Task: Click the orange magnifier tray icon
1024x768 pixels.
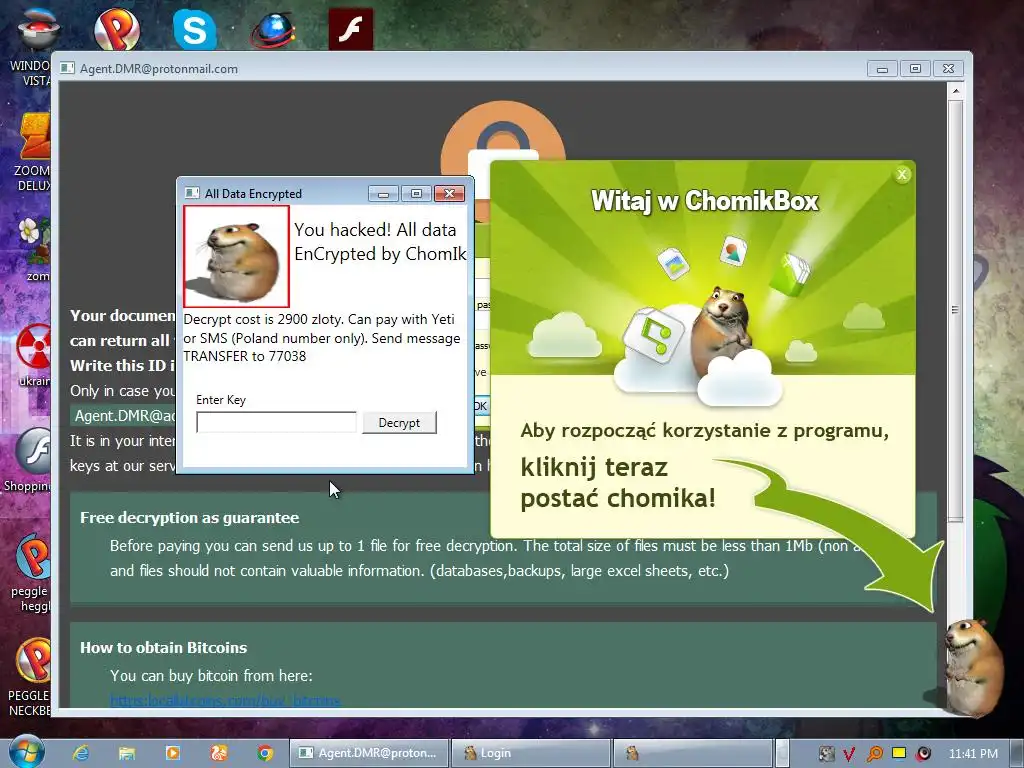Action: (874, 754)
